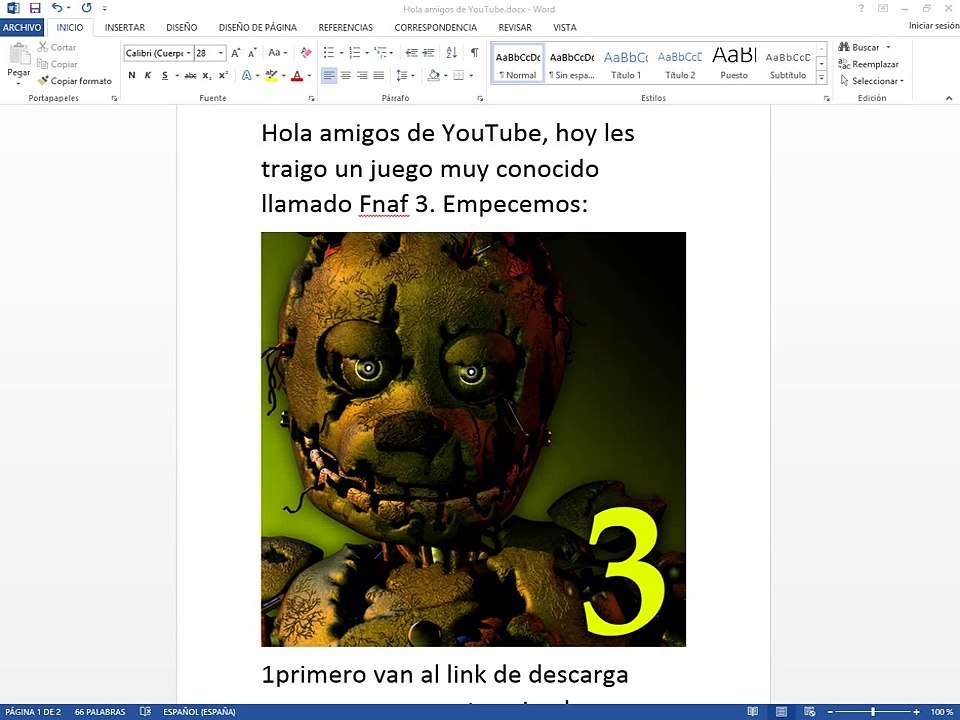This screenshot has height=720, width=960.
Task: Switch to the DISEÑO DE PÁGINA tab
Action: [x=258, y=28]
